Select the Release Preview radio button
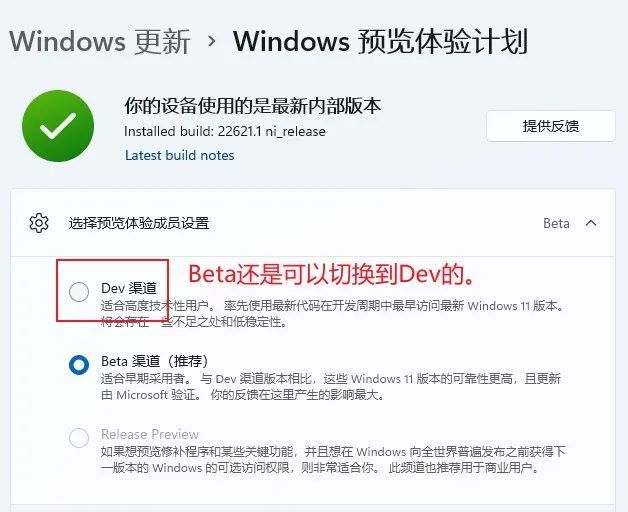This screenshot has width=628, height=512. (x=79, y=437)
